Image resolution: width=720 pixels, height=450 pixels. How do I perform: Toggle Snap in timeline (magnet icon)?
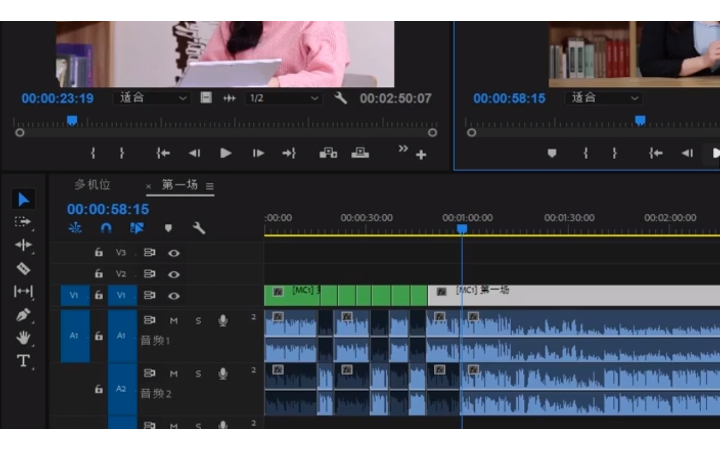[x=106, y=228]
